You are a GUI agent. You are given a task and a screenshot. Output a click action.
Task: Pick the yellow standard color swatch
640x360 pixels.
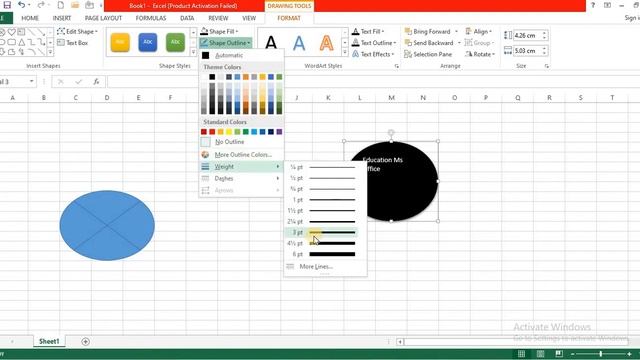[x=229, y=131]
